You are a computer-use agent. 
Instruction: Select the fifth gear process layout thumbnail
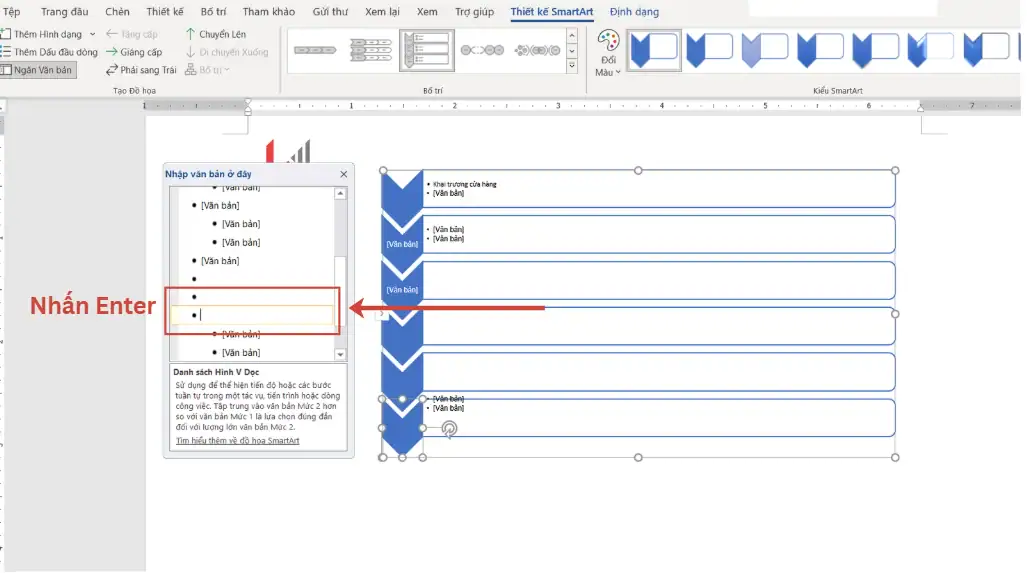[537, 50]
